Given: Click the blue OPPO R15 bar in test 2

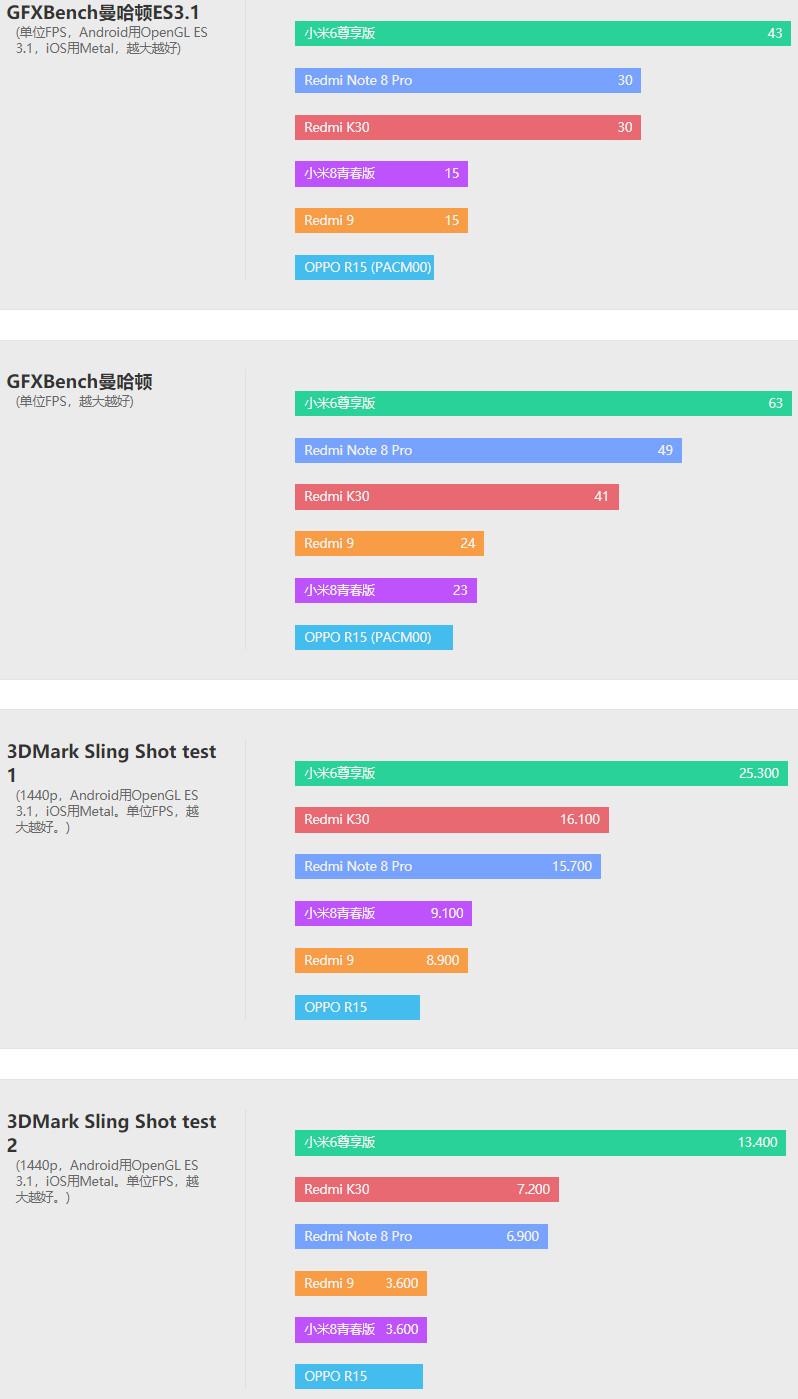Looking at the screenshot, I should point(359,1376).
